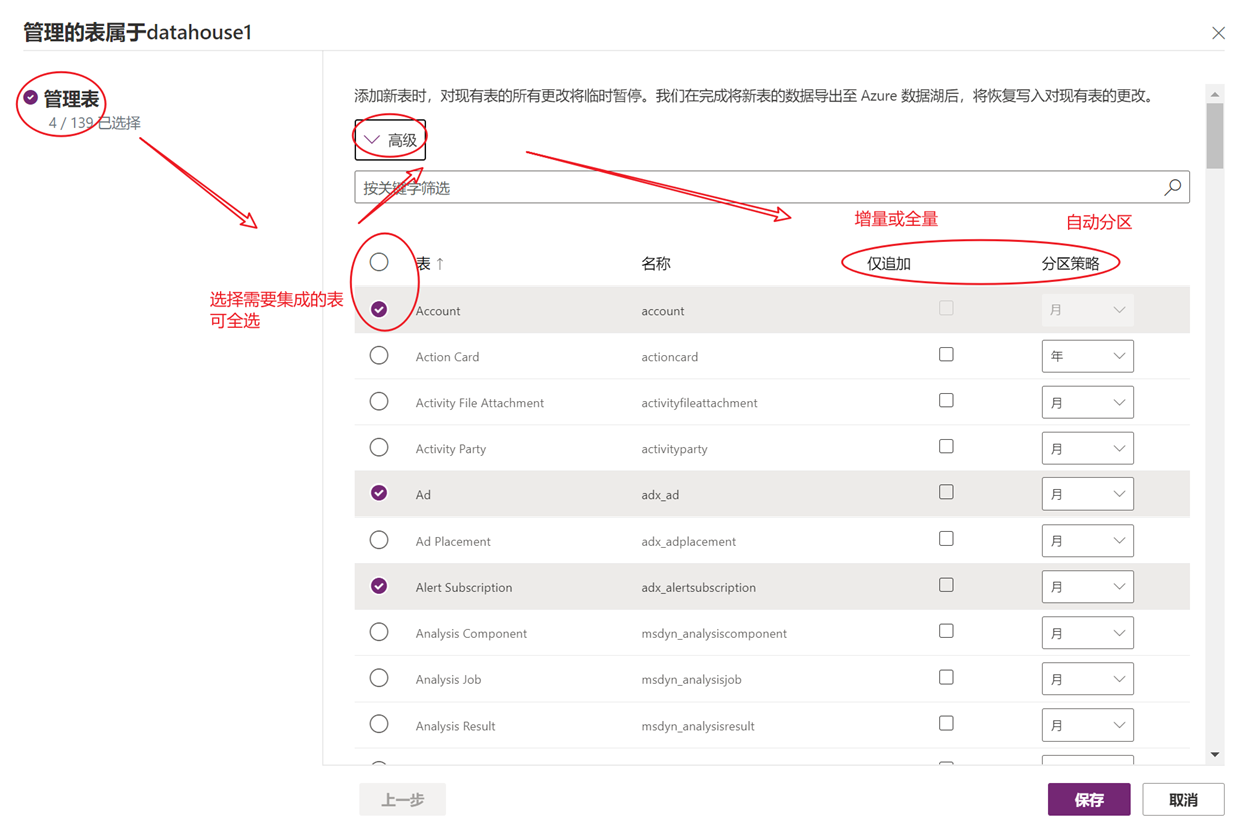Viewport: 1248px width, 831px height.
Task: Enable append-only for Action Card
Action: 946,355
